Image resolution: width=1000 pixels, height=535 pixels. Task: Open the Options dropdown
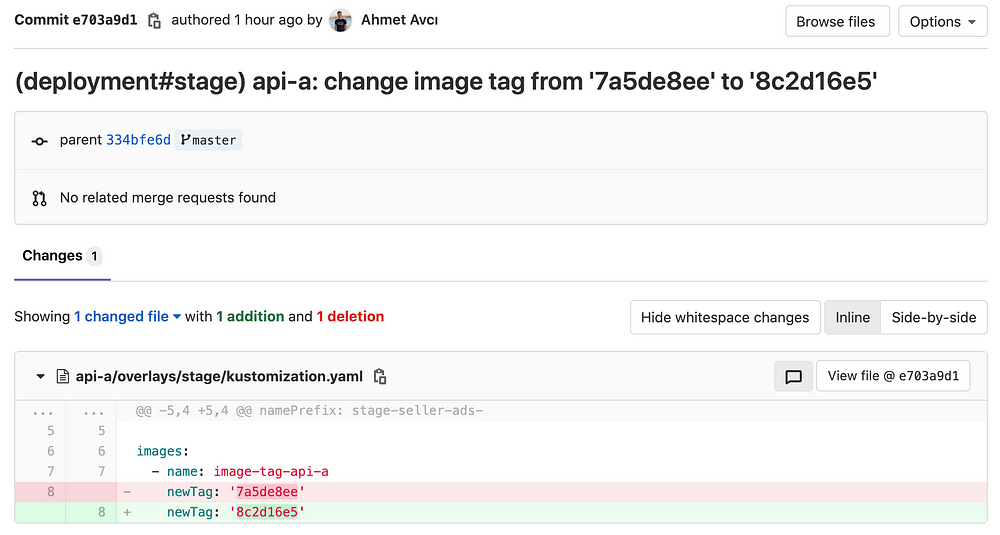(943, 22)
